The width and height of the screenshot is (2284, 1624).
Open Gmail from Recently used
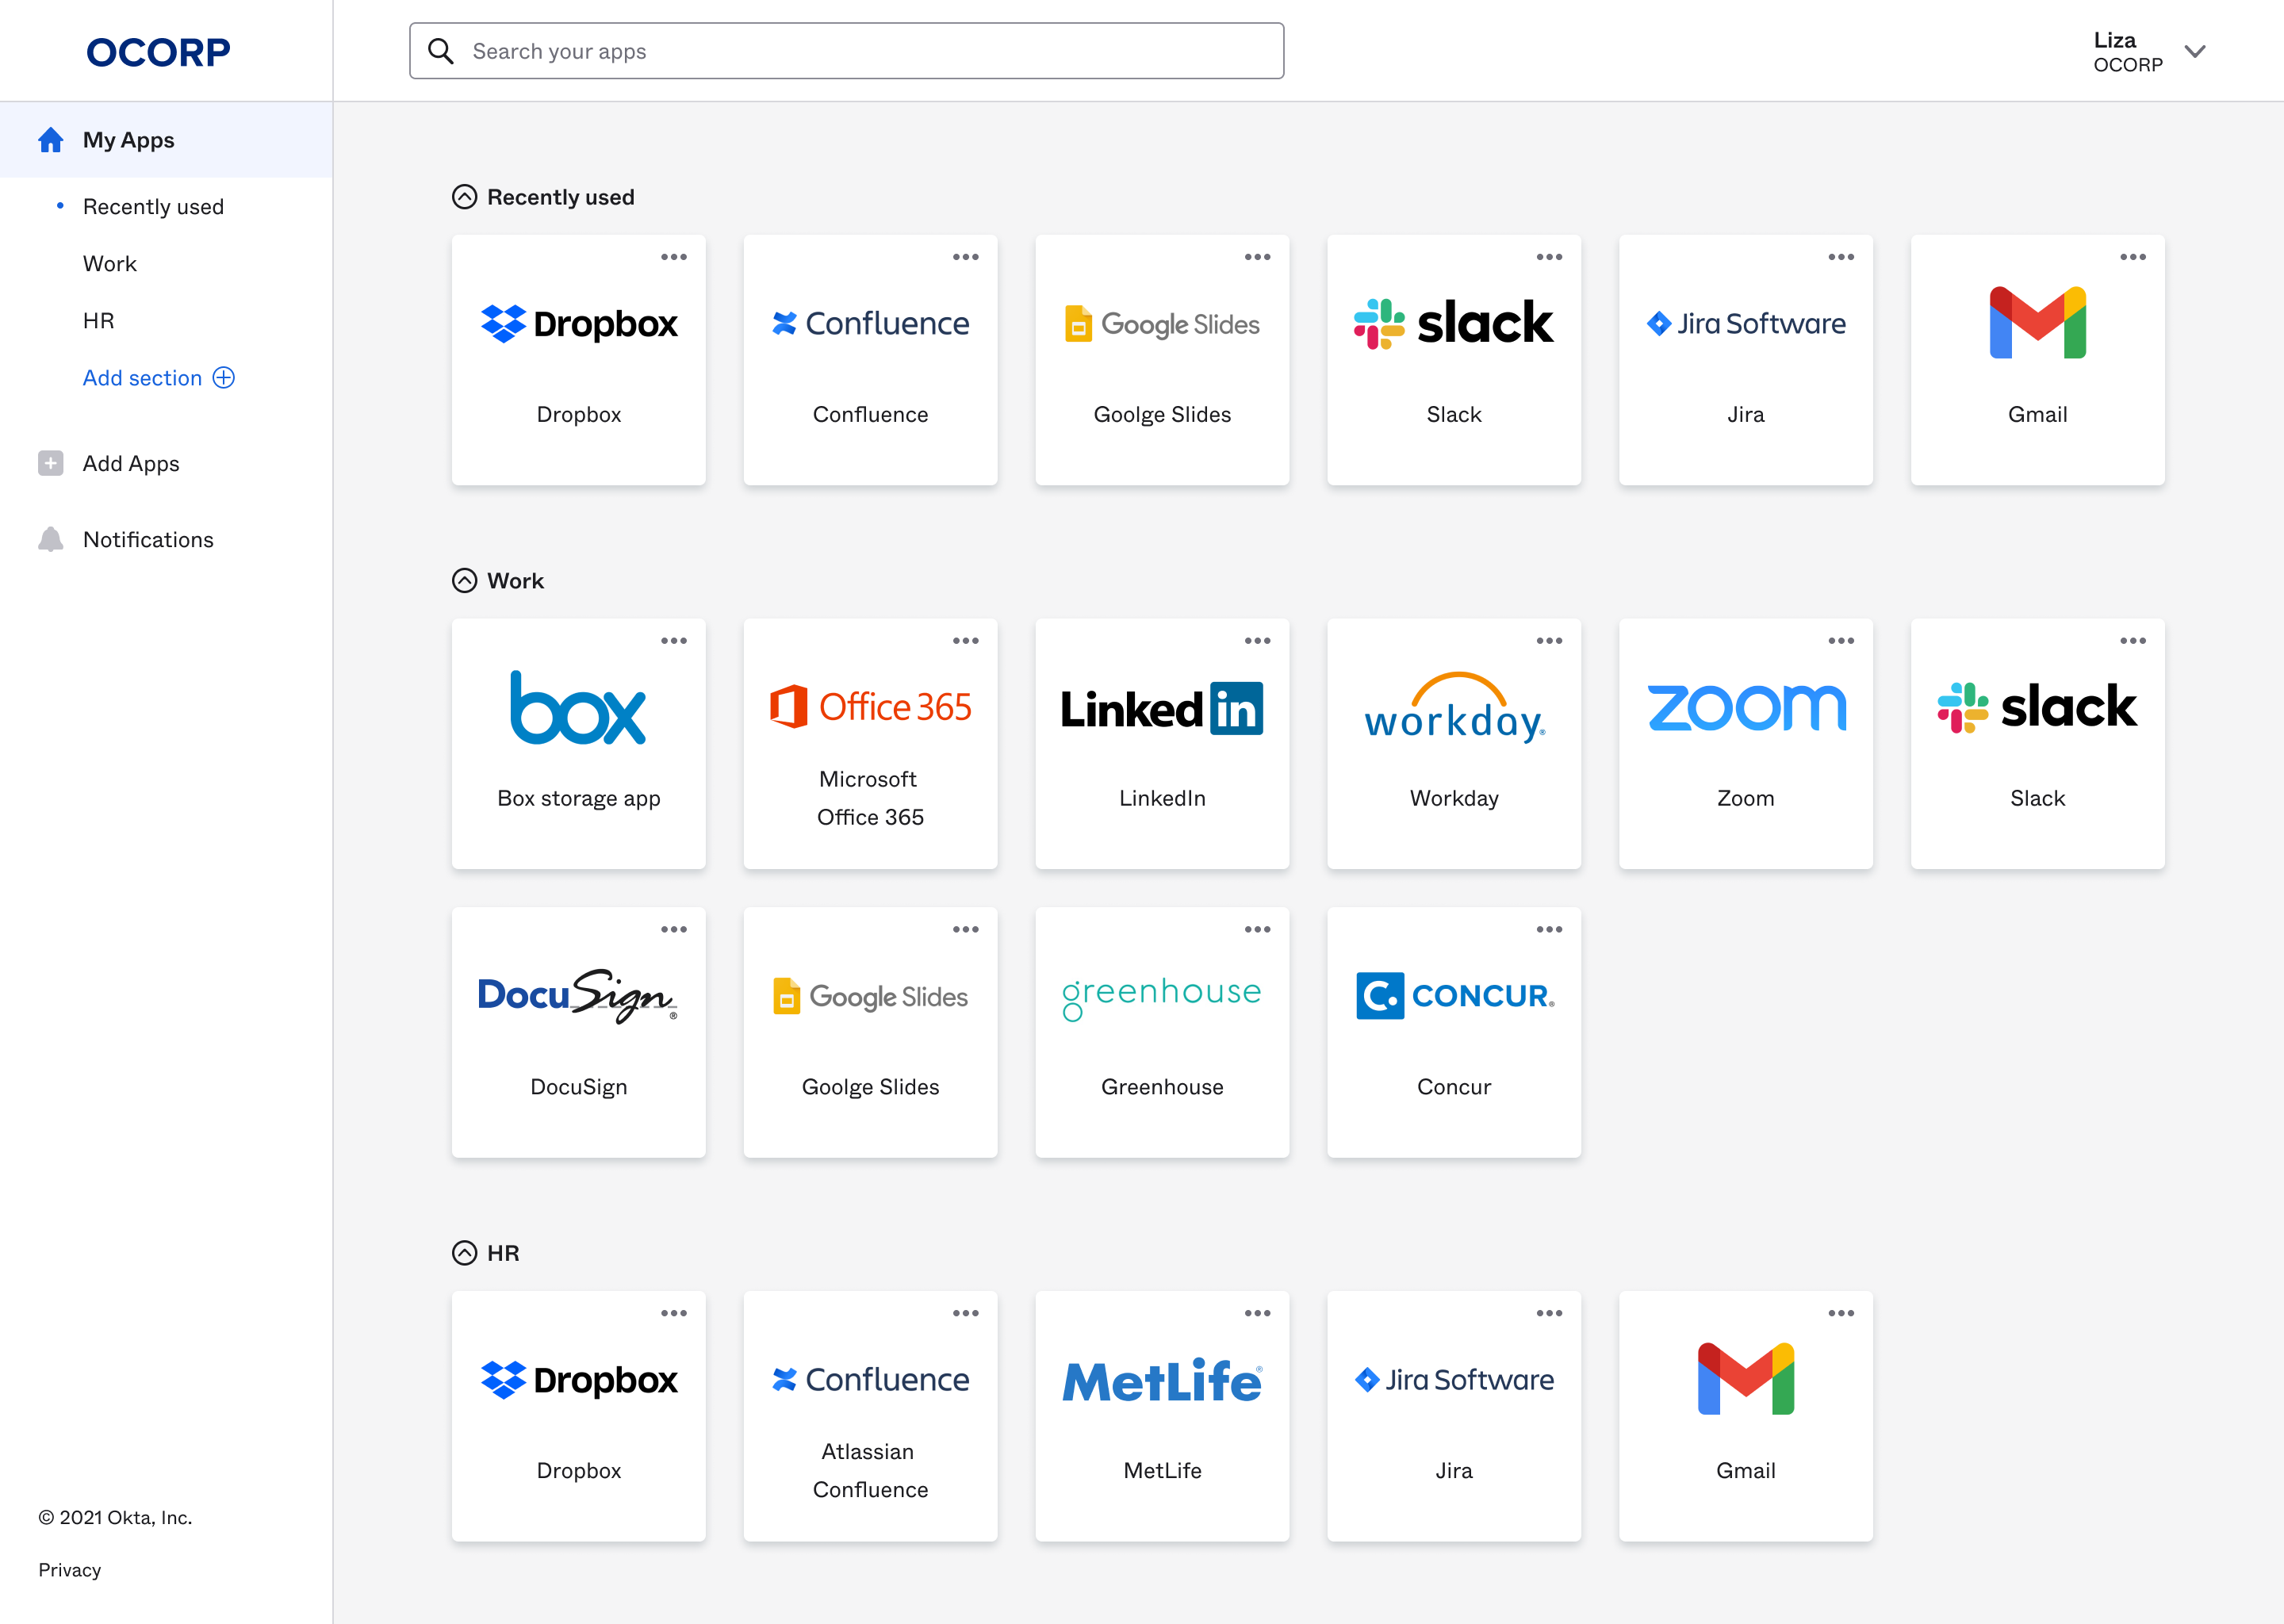pos(2037,360)
